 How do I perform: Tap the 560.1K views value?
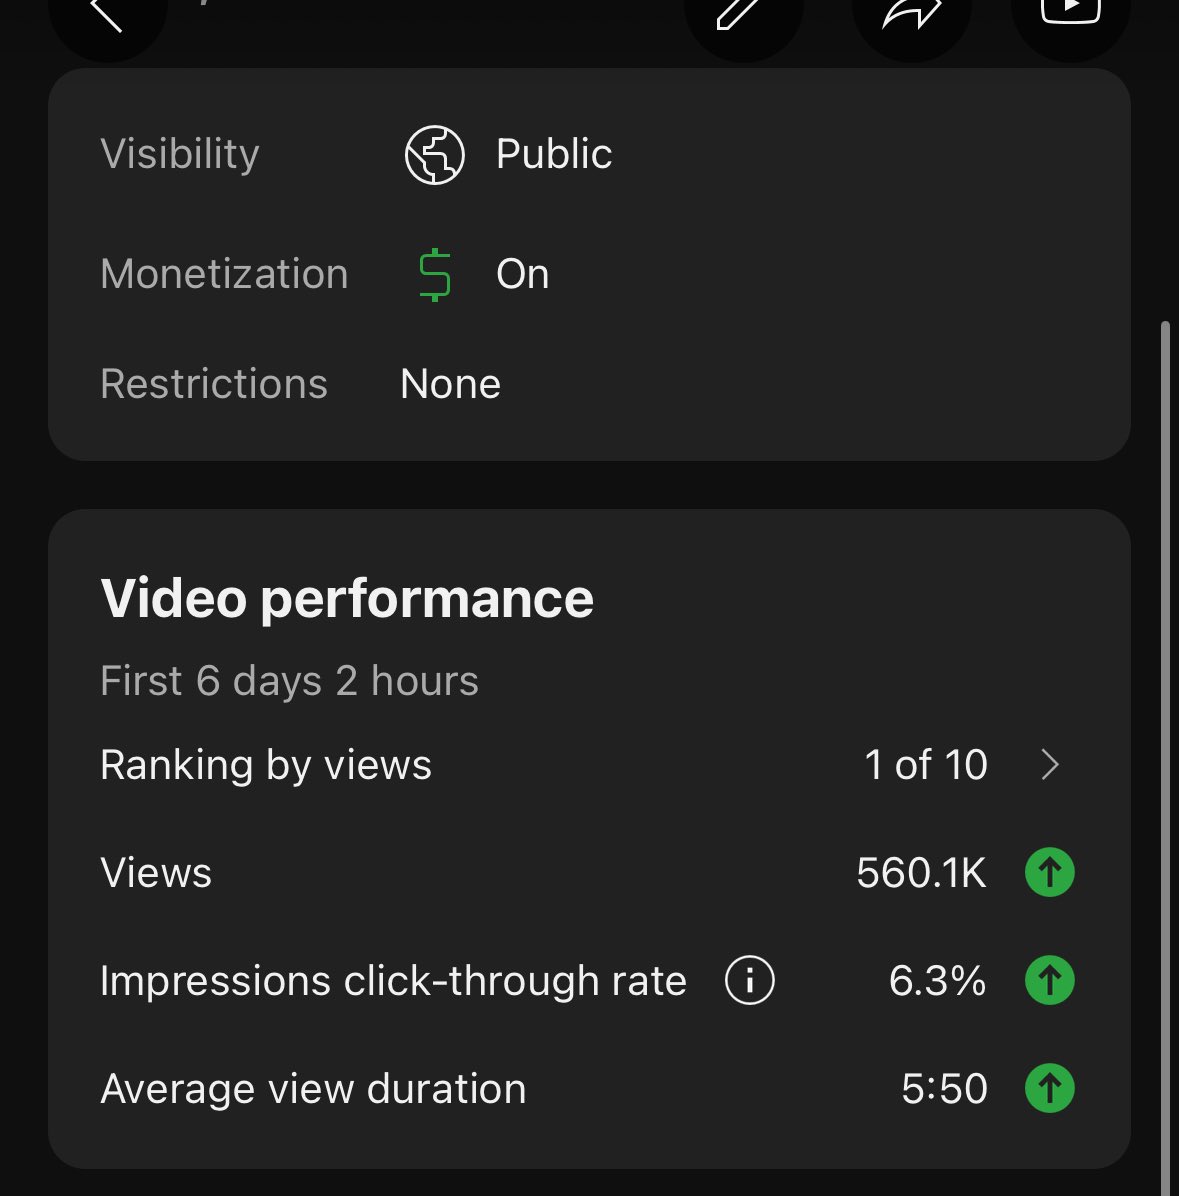921,873
